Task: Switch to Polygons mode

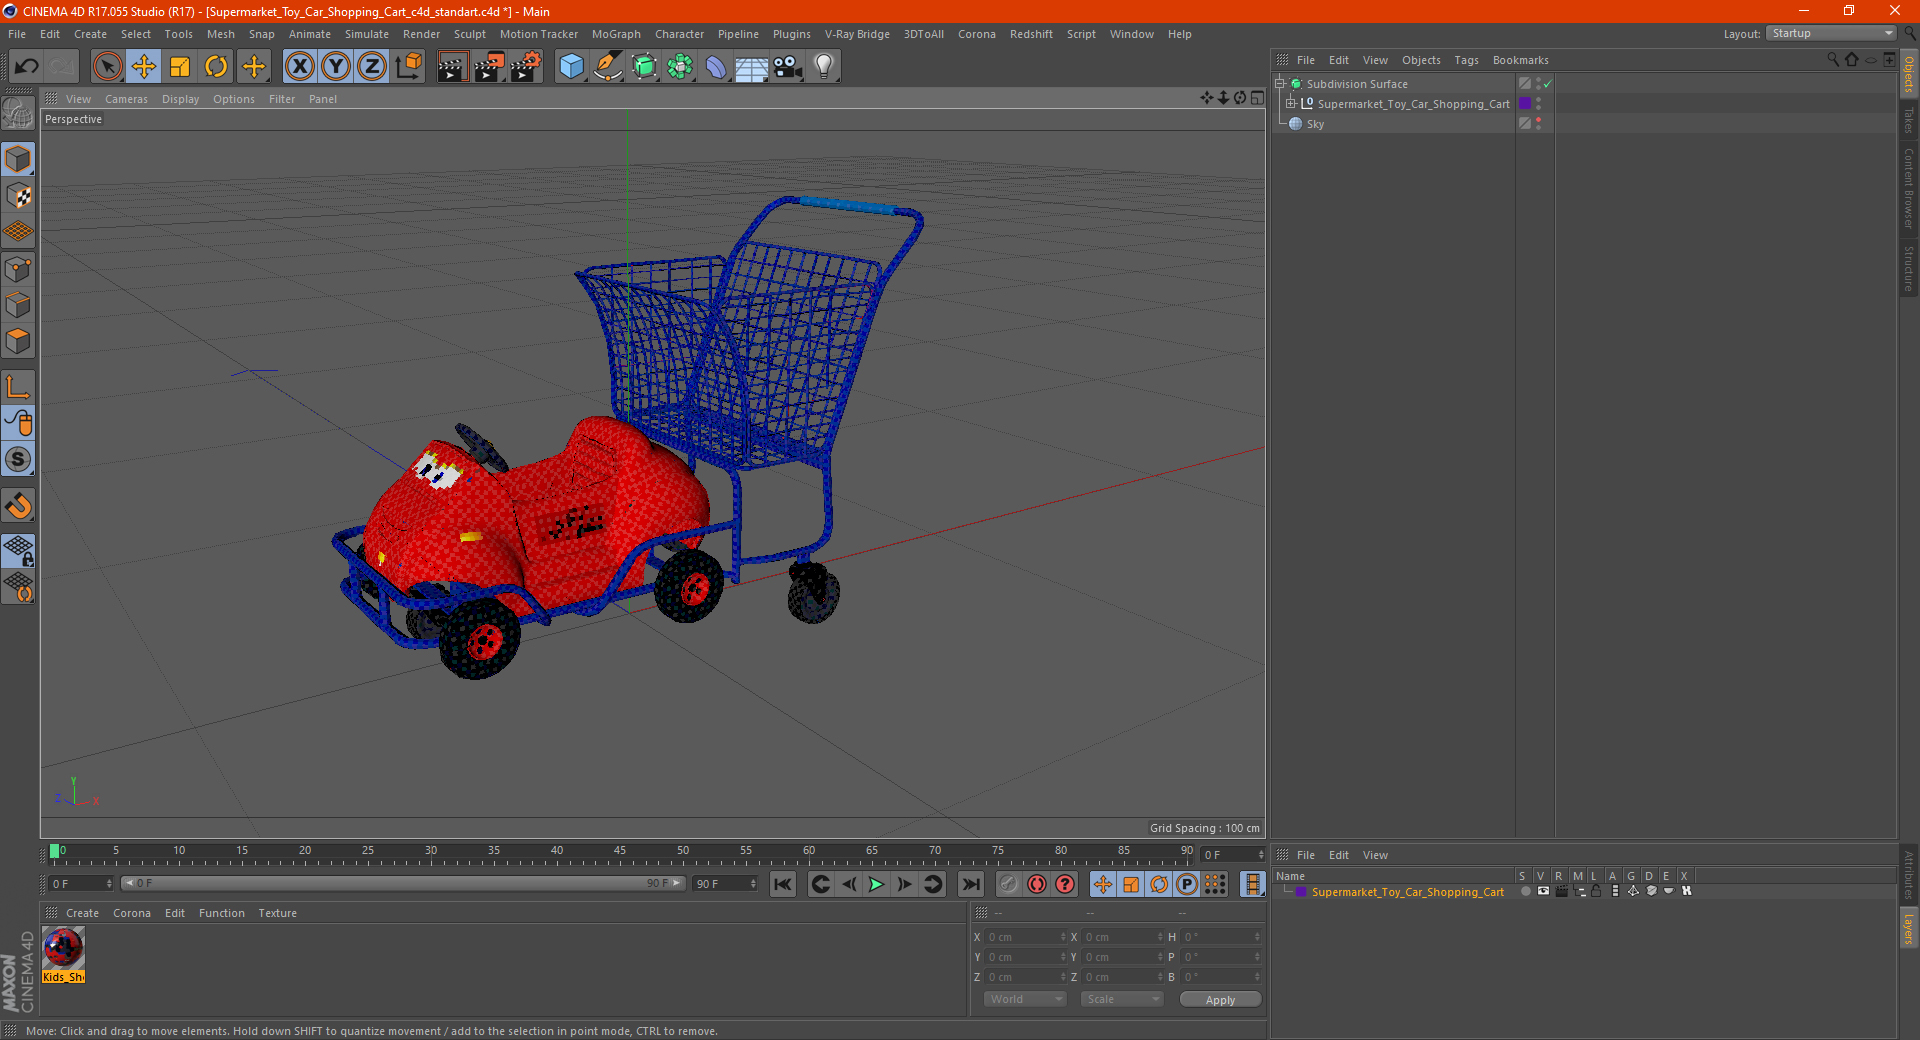Action: (x=18, y=341)
